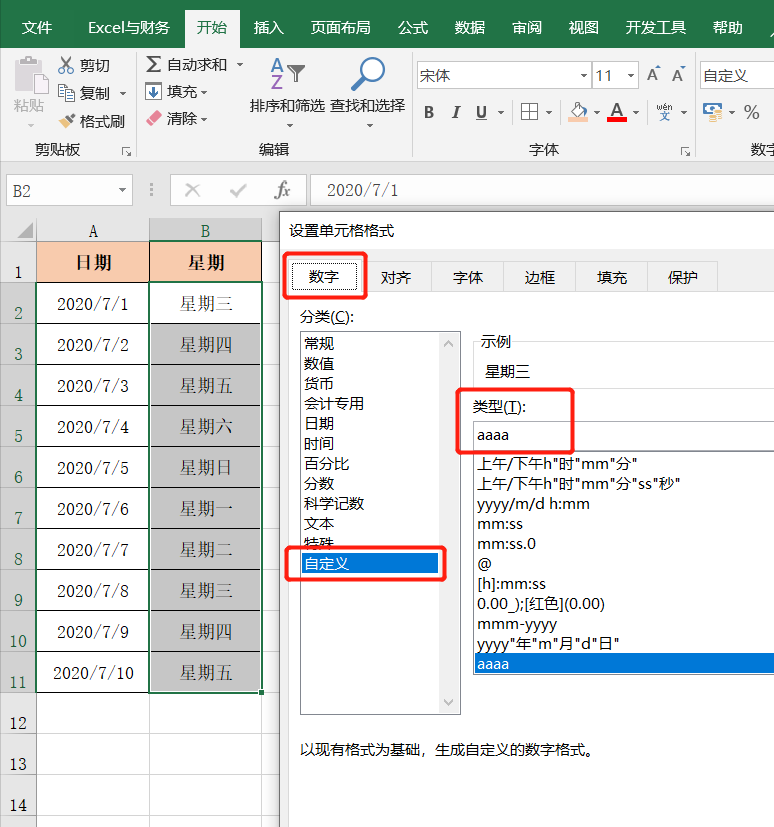Click the formula bar showing 2020/7/1
The height and width of the screenshot is (827, 774).
[542, 190]
